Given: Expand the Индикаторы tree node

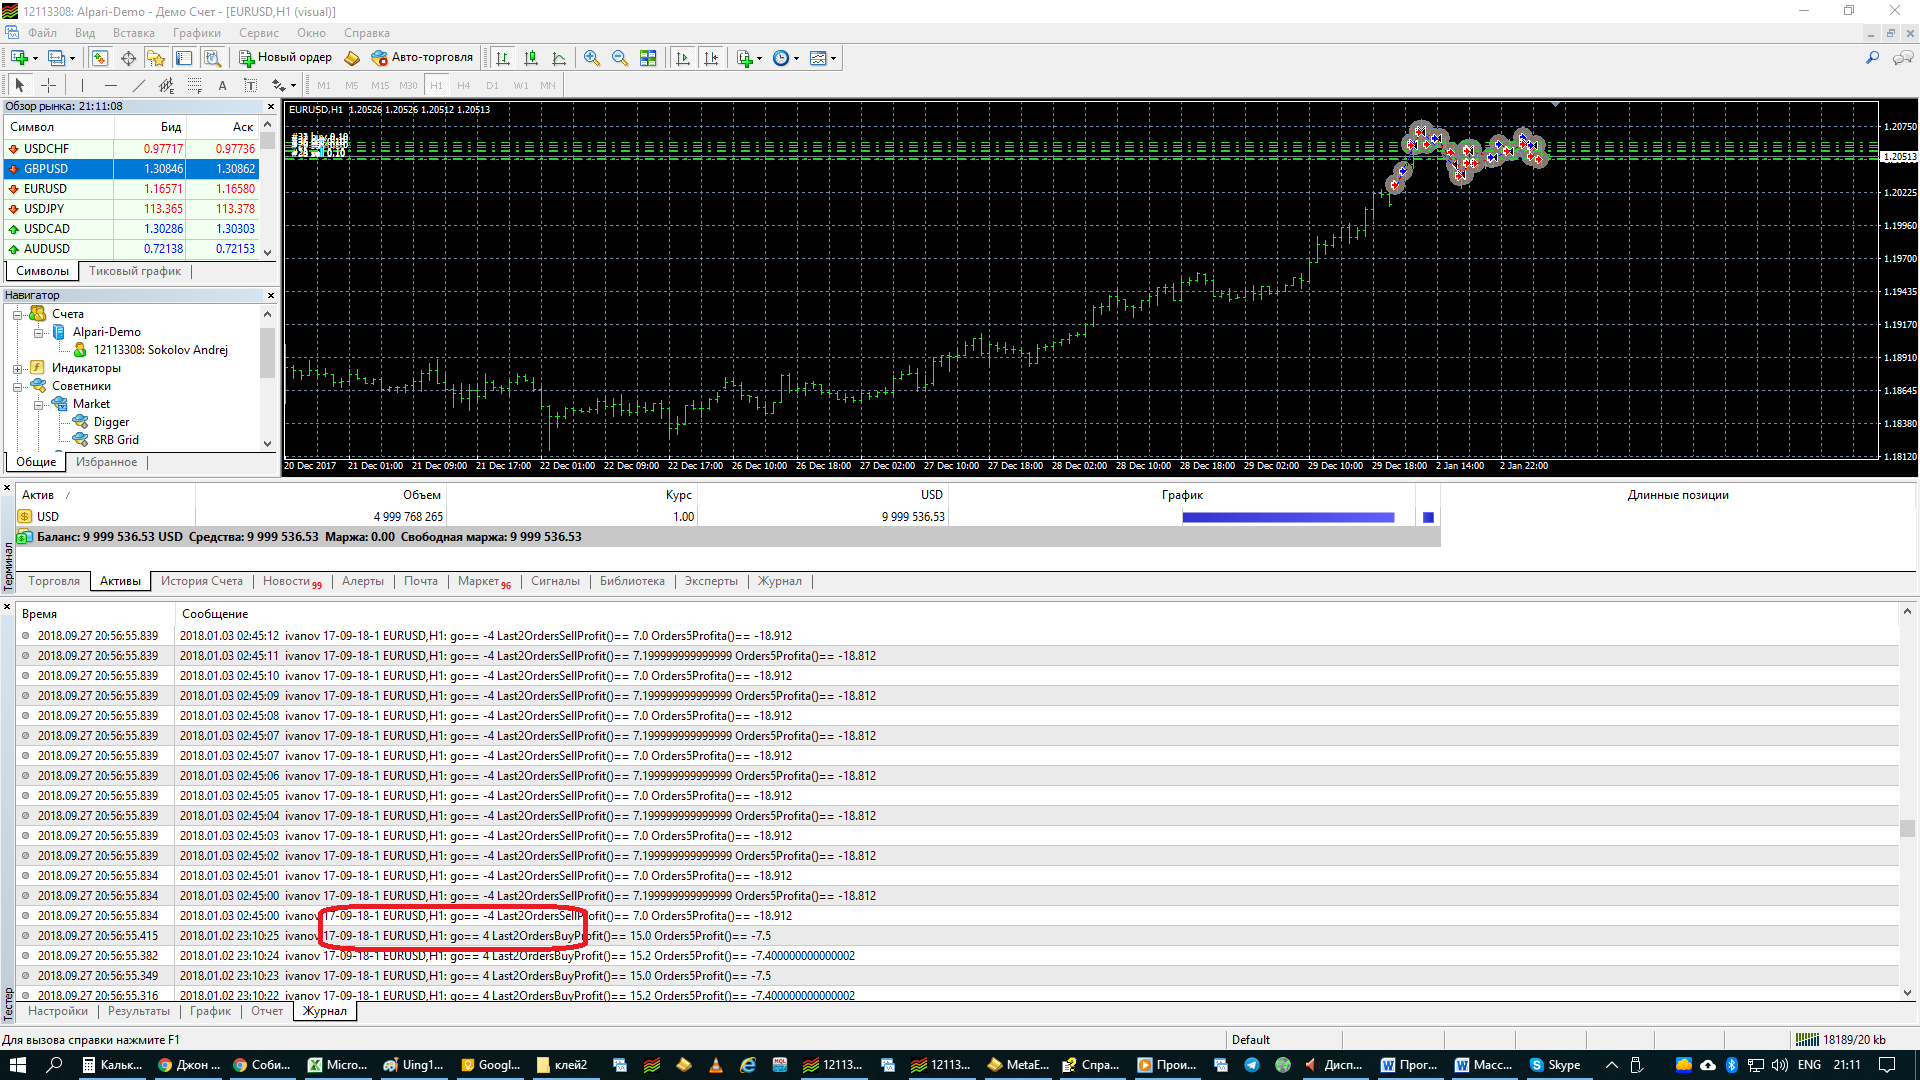Looking at the screenshot, I should pyautogui.click(x=17, y=368).
